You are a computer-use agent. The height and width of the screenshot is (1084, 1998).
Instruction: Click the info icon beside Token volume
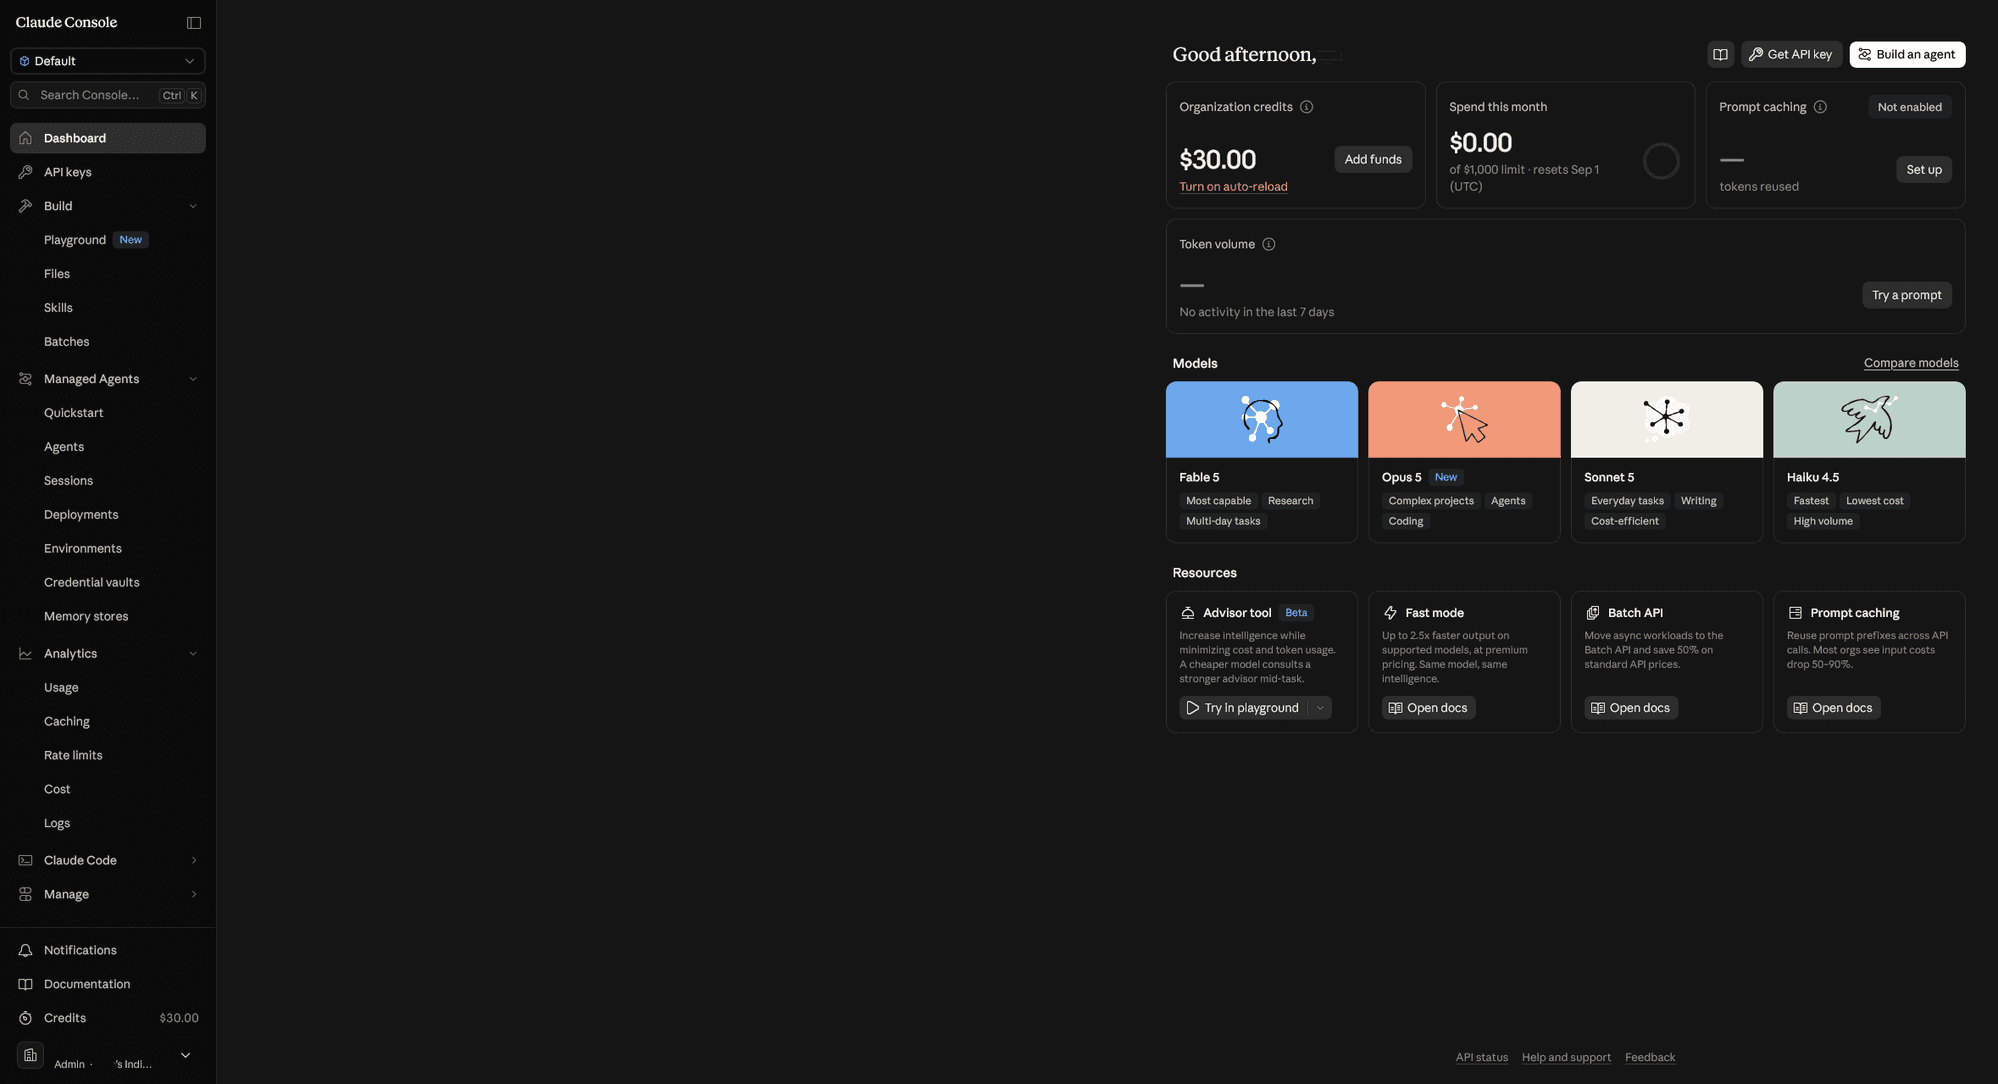tap(1268, 244)
